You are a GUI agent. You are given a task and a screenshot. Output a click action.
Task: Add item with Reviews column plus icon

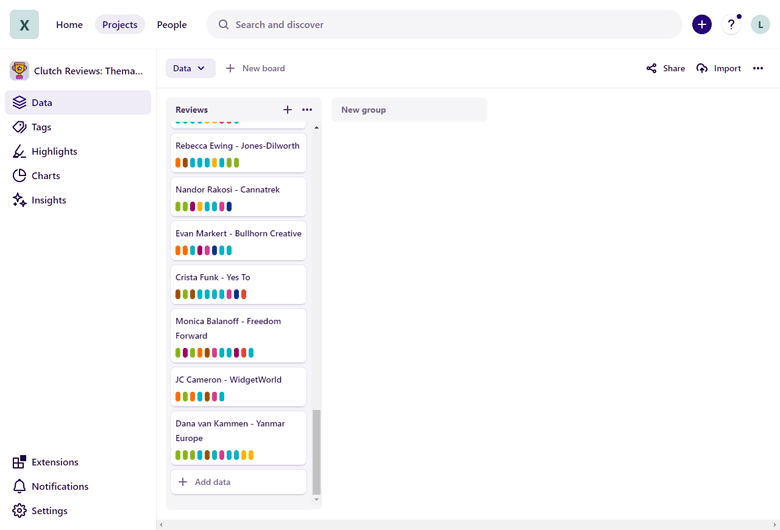point(288,109)
